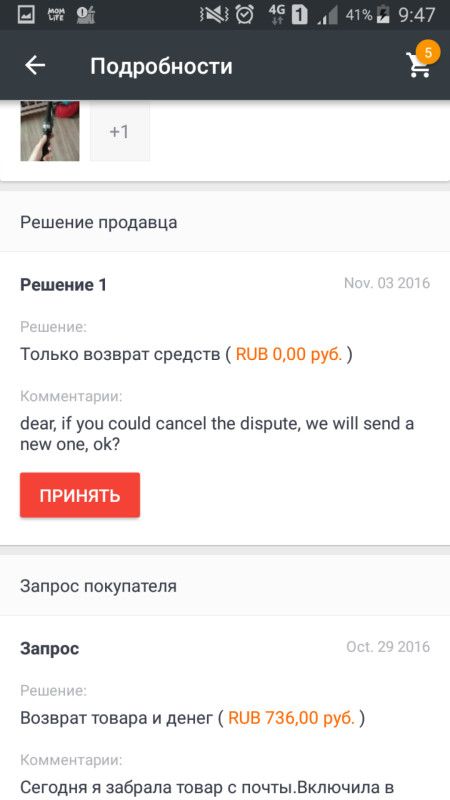Tap the alarm clock status icon

pyautogui.click(x=244, y=15)
